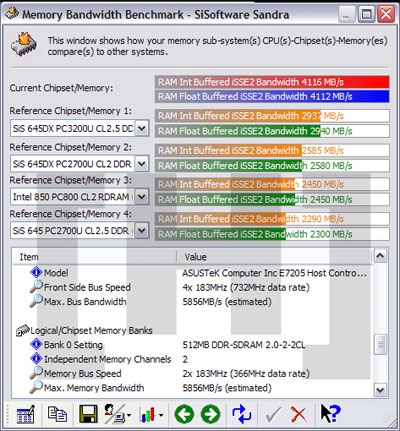Click the red RAM Int Bandwidth 4116 bar
Viewport: 400px width, 431px height.
[272, 82]
